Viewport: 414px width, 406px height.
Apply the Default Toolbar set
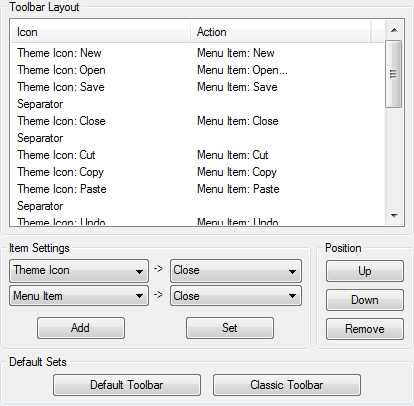127,385
